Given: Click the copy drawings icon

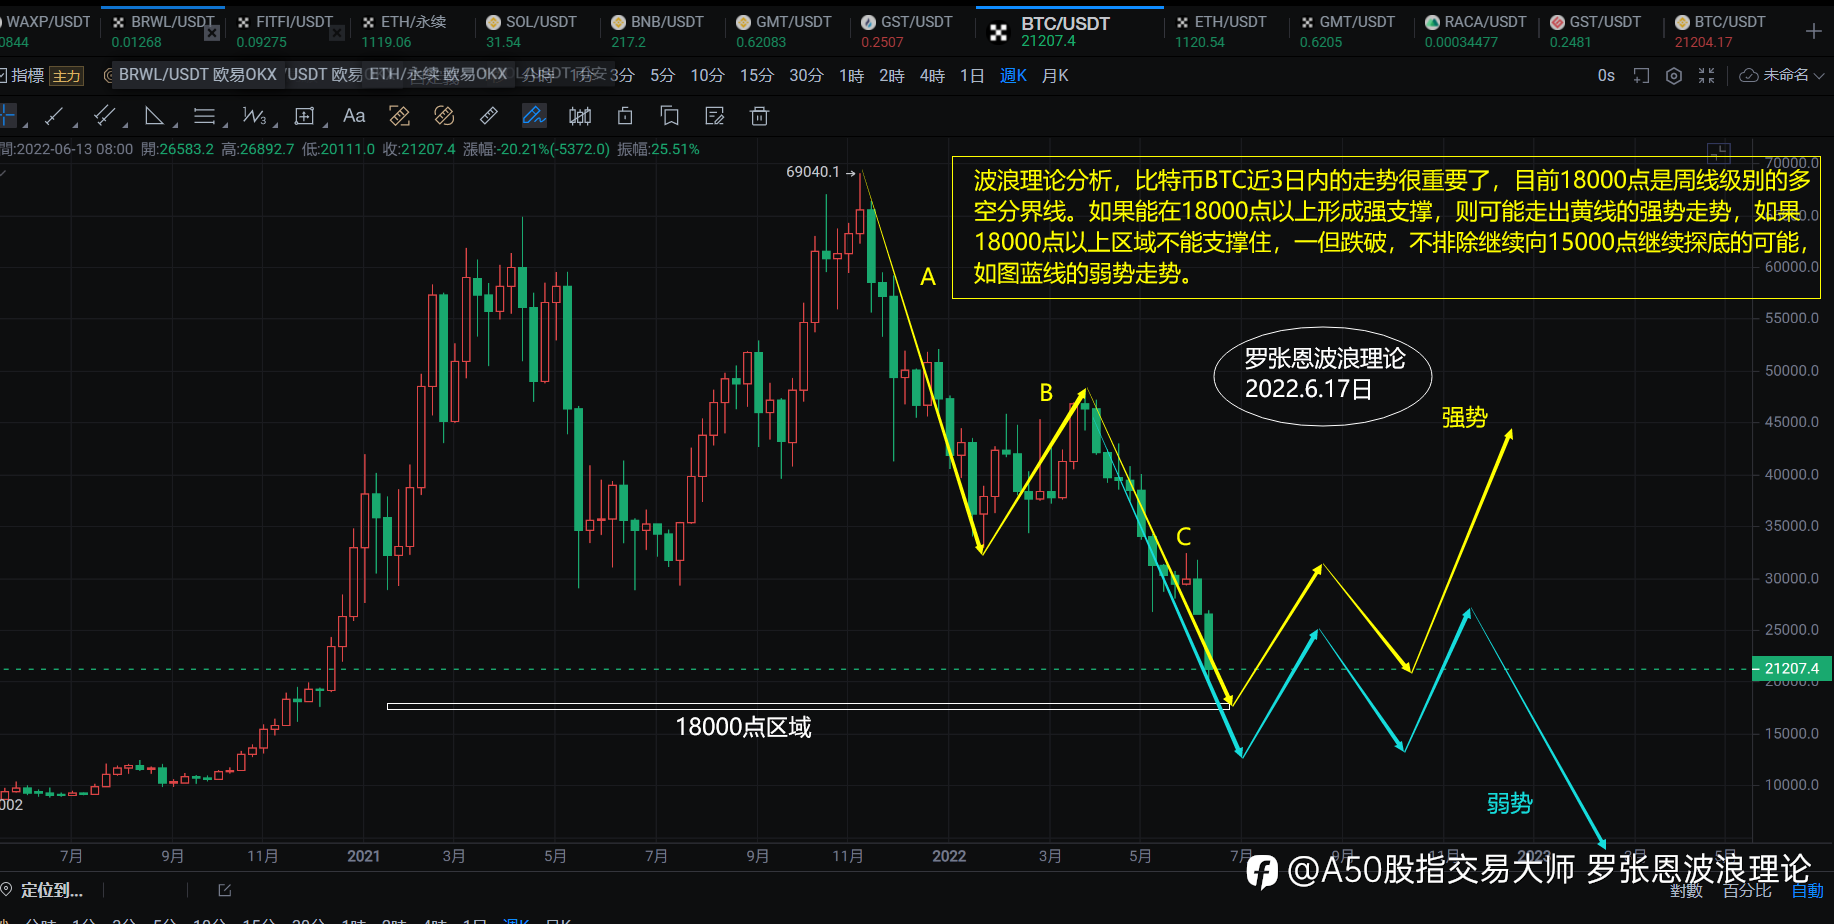Looking at the screenshot, I should 670,116.
